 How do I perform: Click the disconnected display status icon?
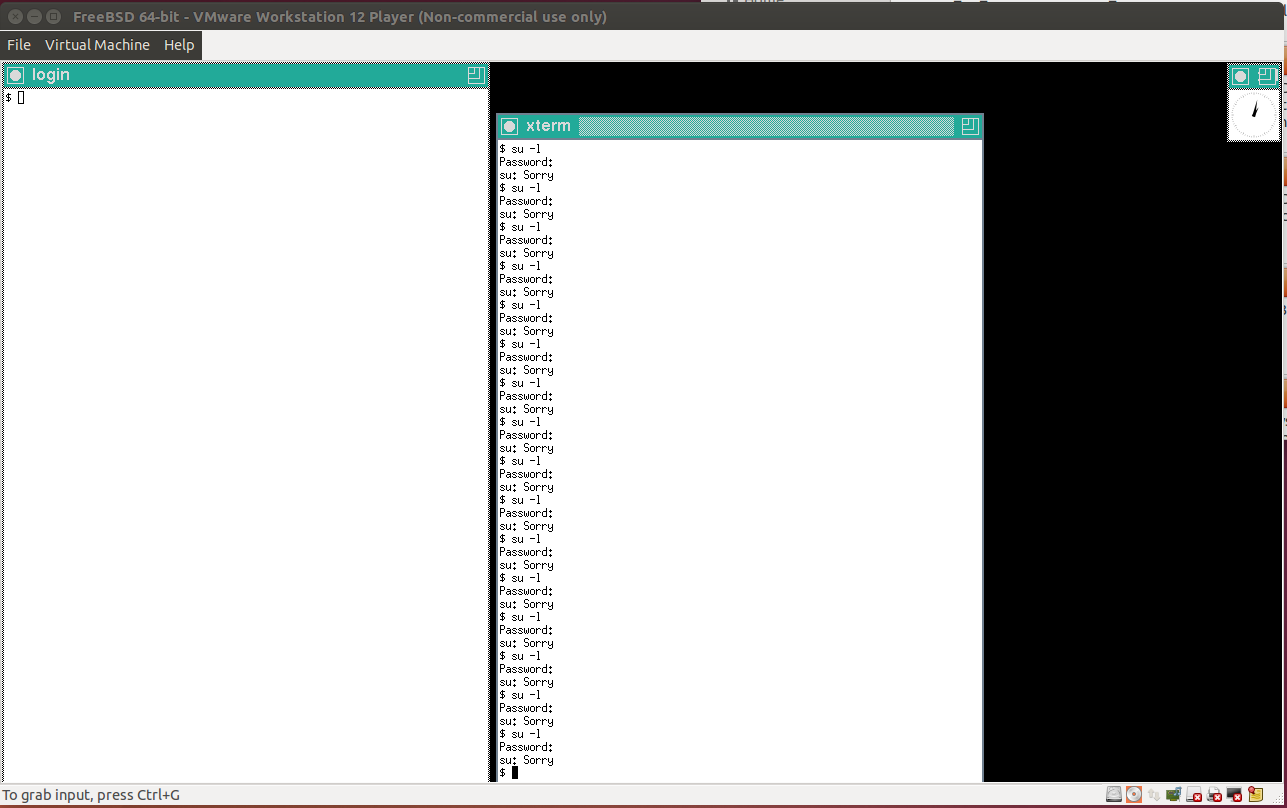[x=1235, y=795]
